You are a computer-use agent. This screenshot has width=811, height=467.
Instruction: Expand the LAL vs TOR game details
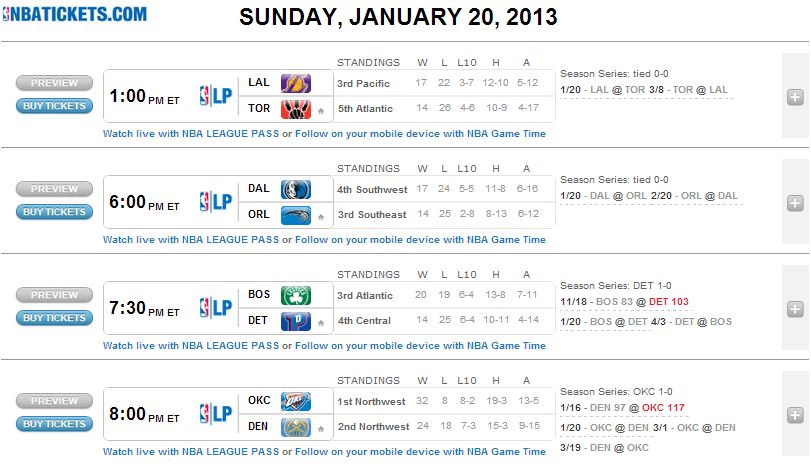[x=795, y=97]
